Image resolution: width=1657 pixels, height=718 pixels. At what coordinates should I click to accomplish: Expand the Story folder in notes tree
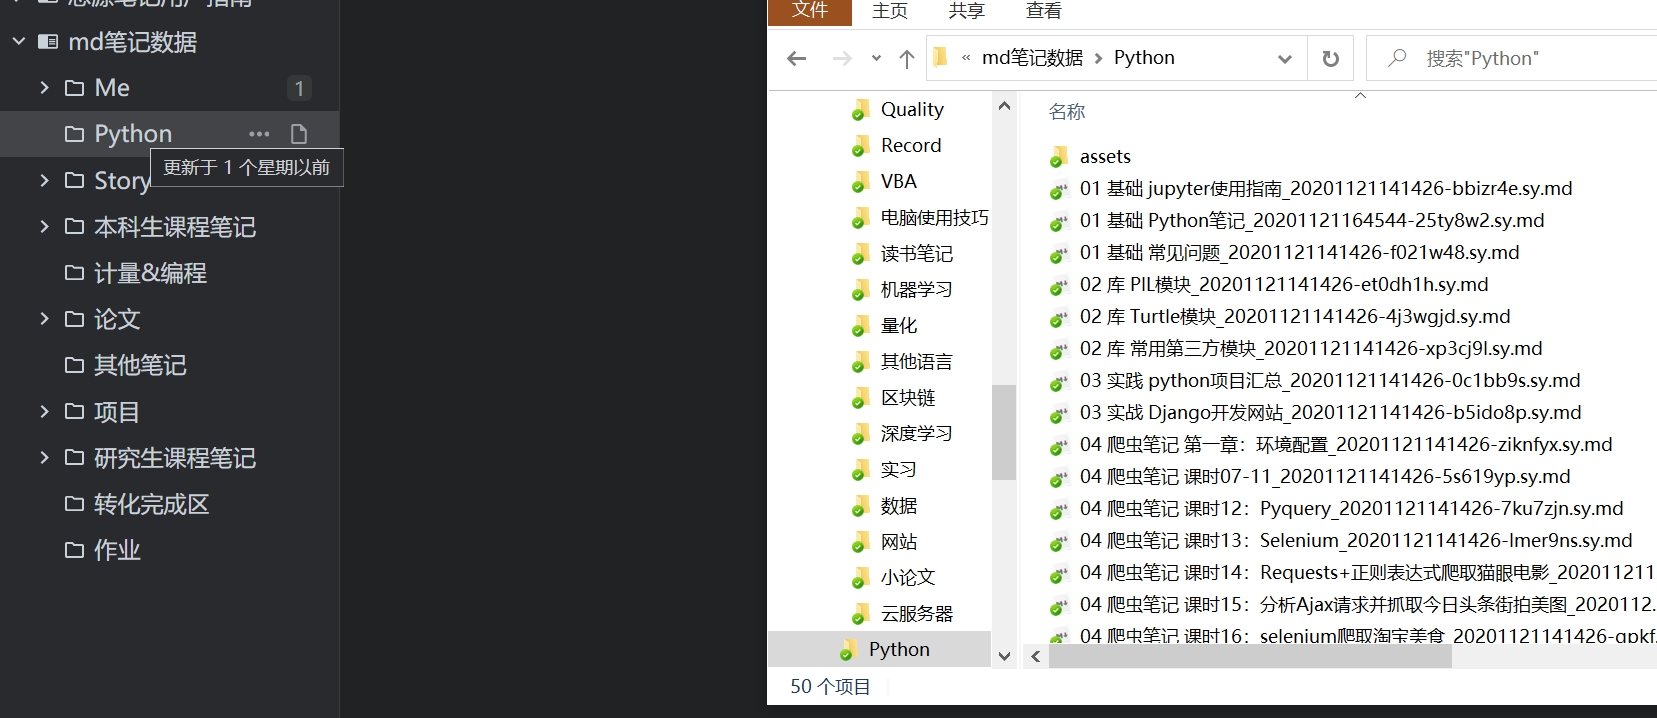point(44,180)
